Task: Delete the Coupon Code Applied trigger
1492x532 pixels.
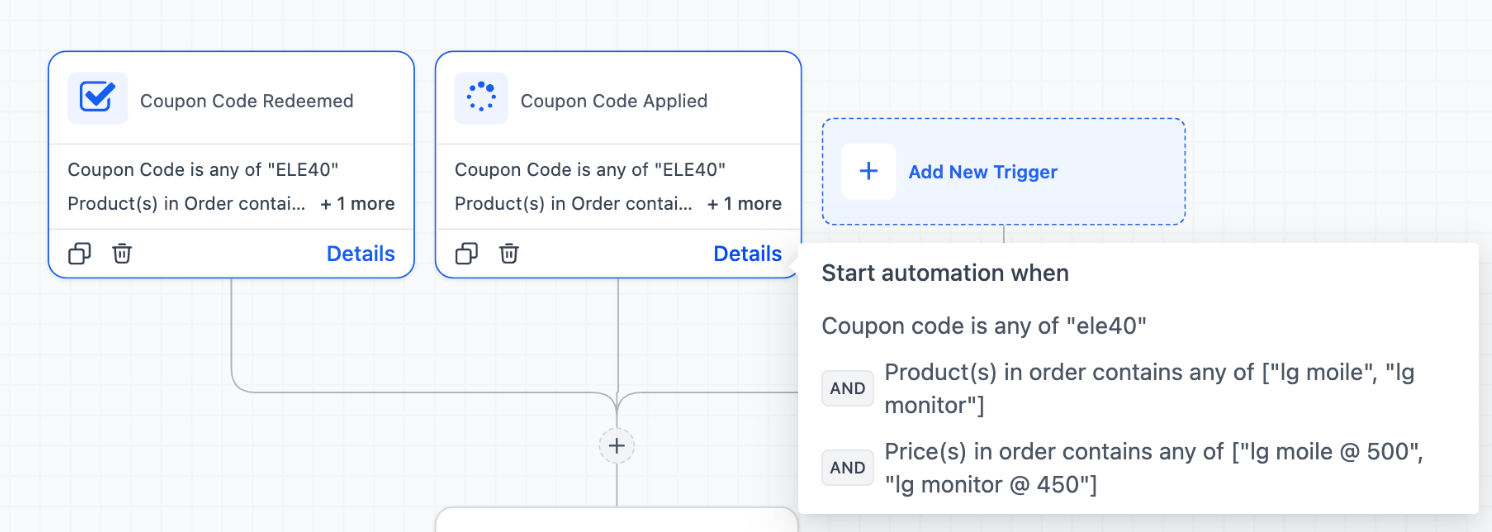Action: pyautogui.click(x=509, y=254)
